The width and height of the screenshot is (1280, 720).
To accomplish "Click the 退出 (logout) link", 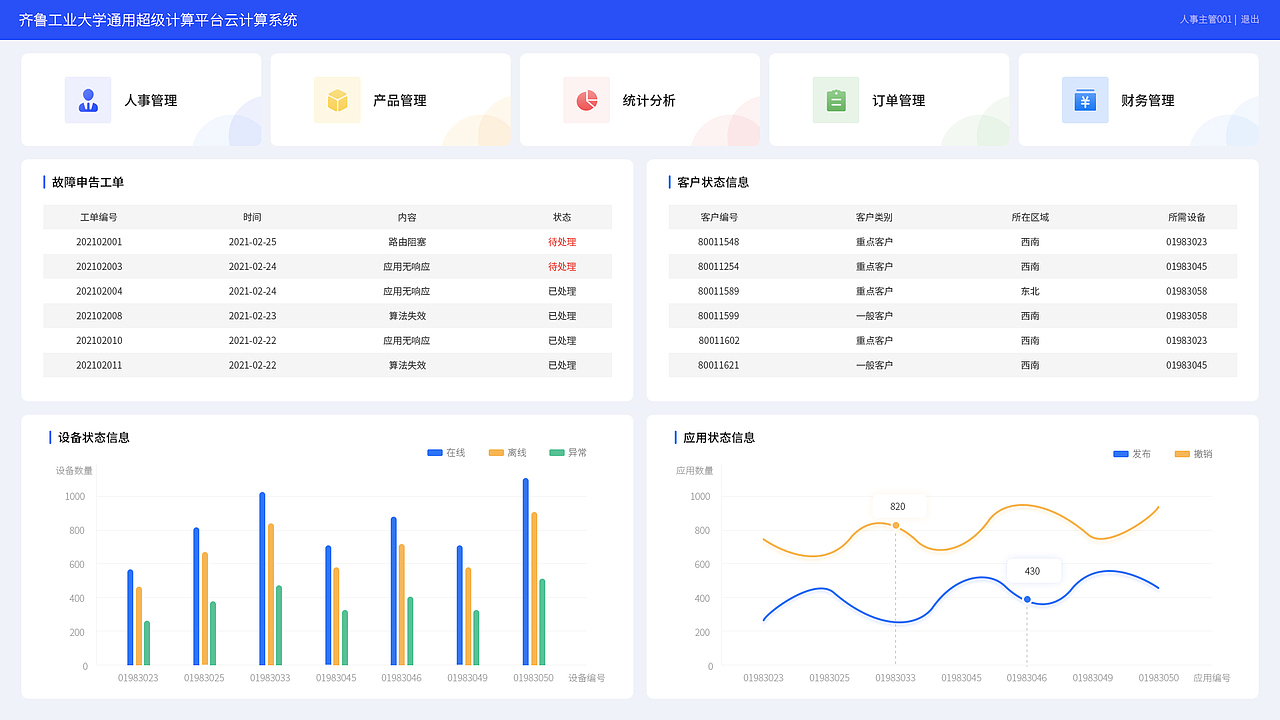I will [x=1249, y=19].
